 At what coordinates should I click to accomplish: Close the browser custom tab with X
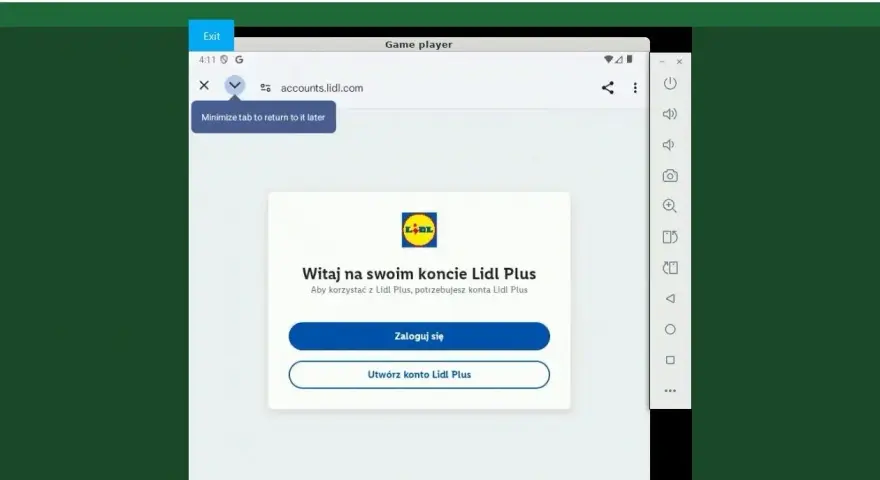(x=204, y=85)
